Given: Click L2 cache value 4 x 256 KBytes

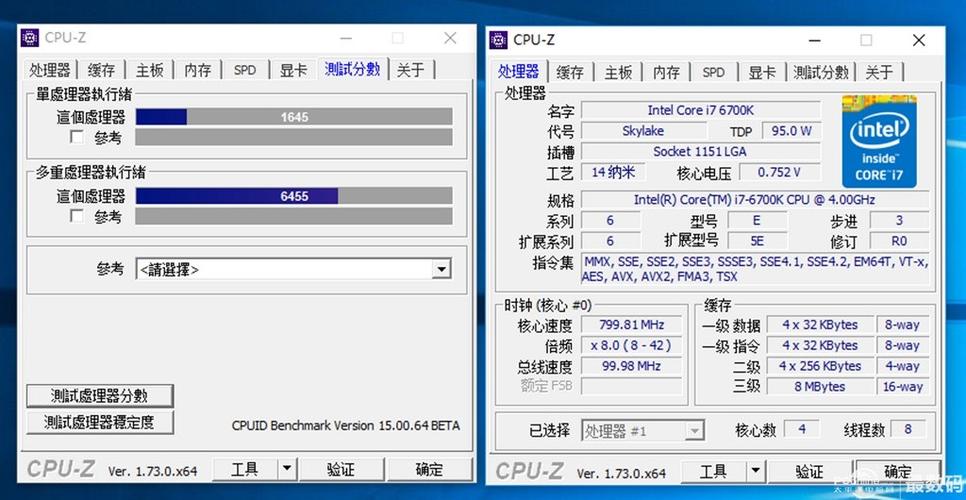Looking at the screenshot, I should click(819, 366).
